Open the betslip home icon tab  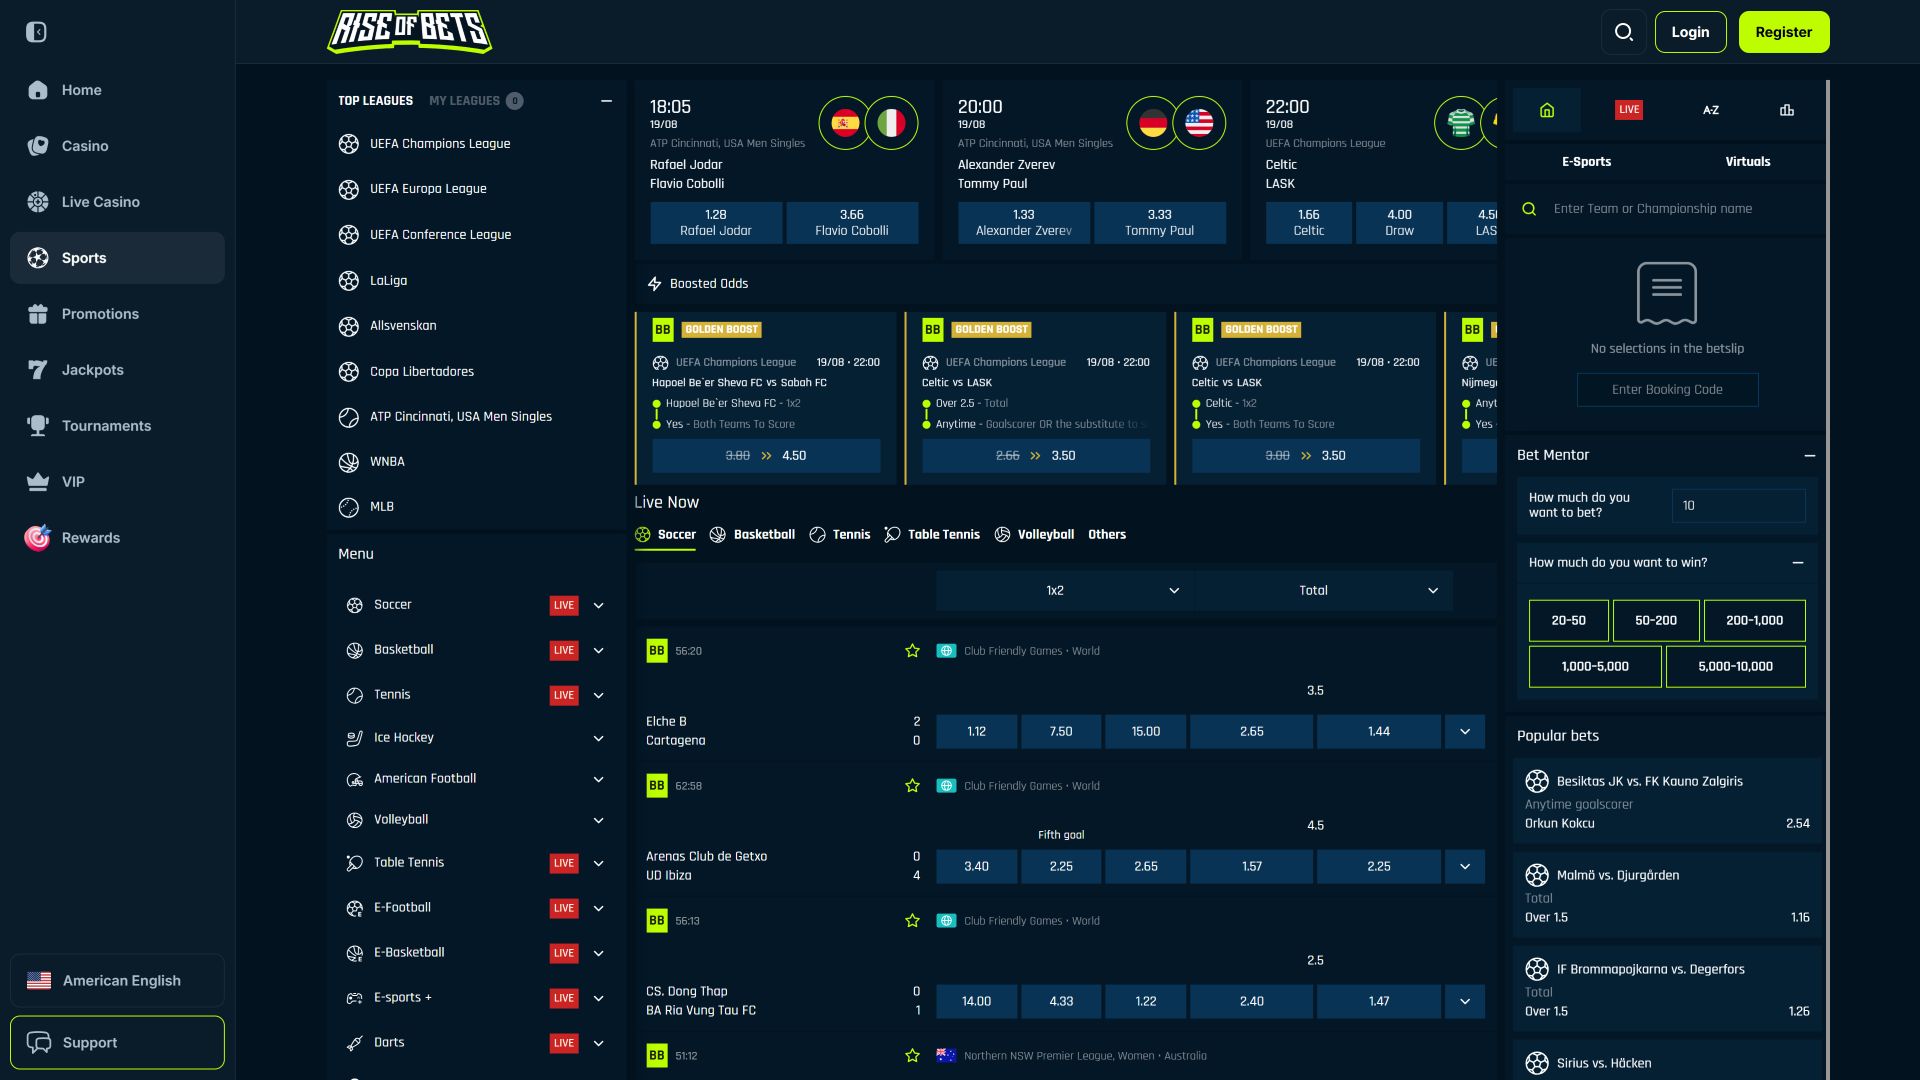pyautogui.click(x=1547, y=110)
